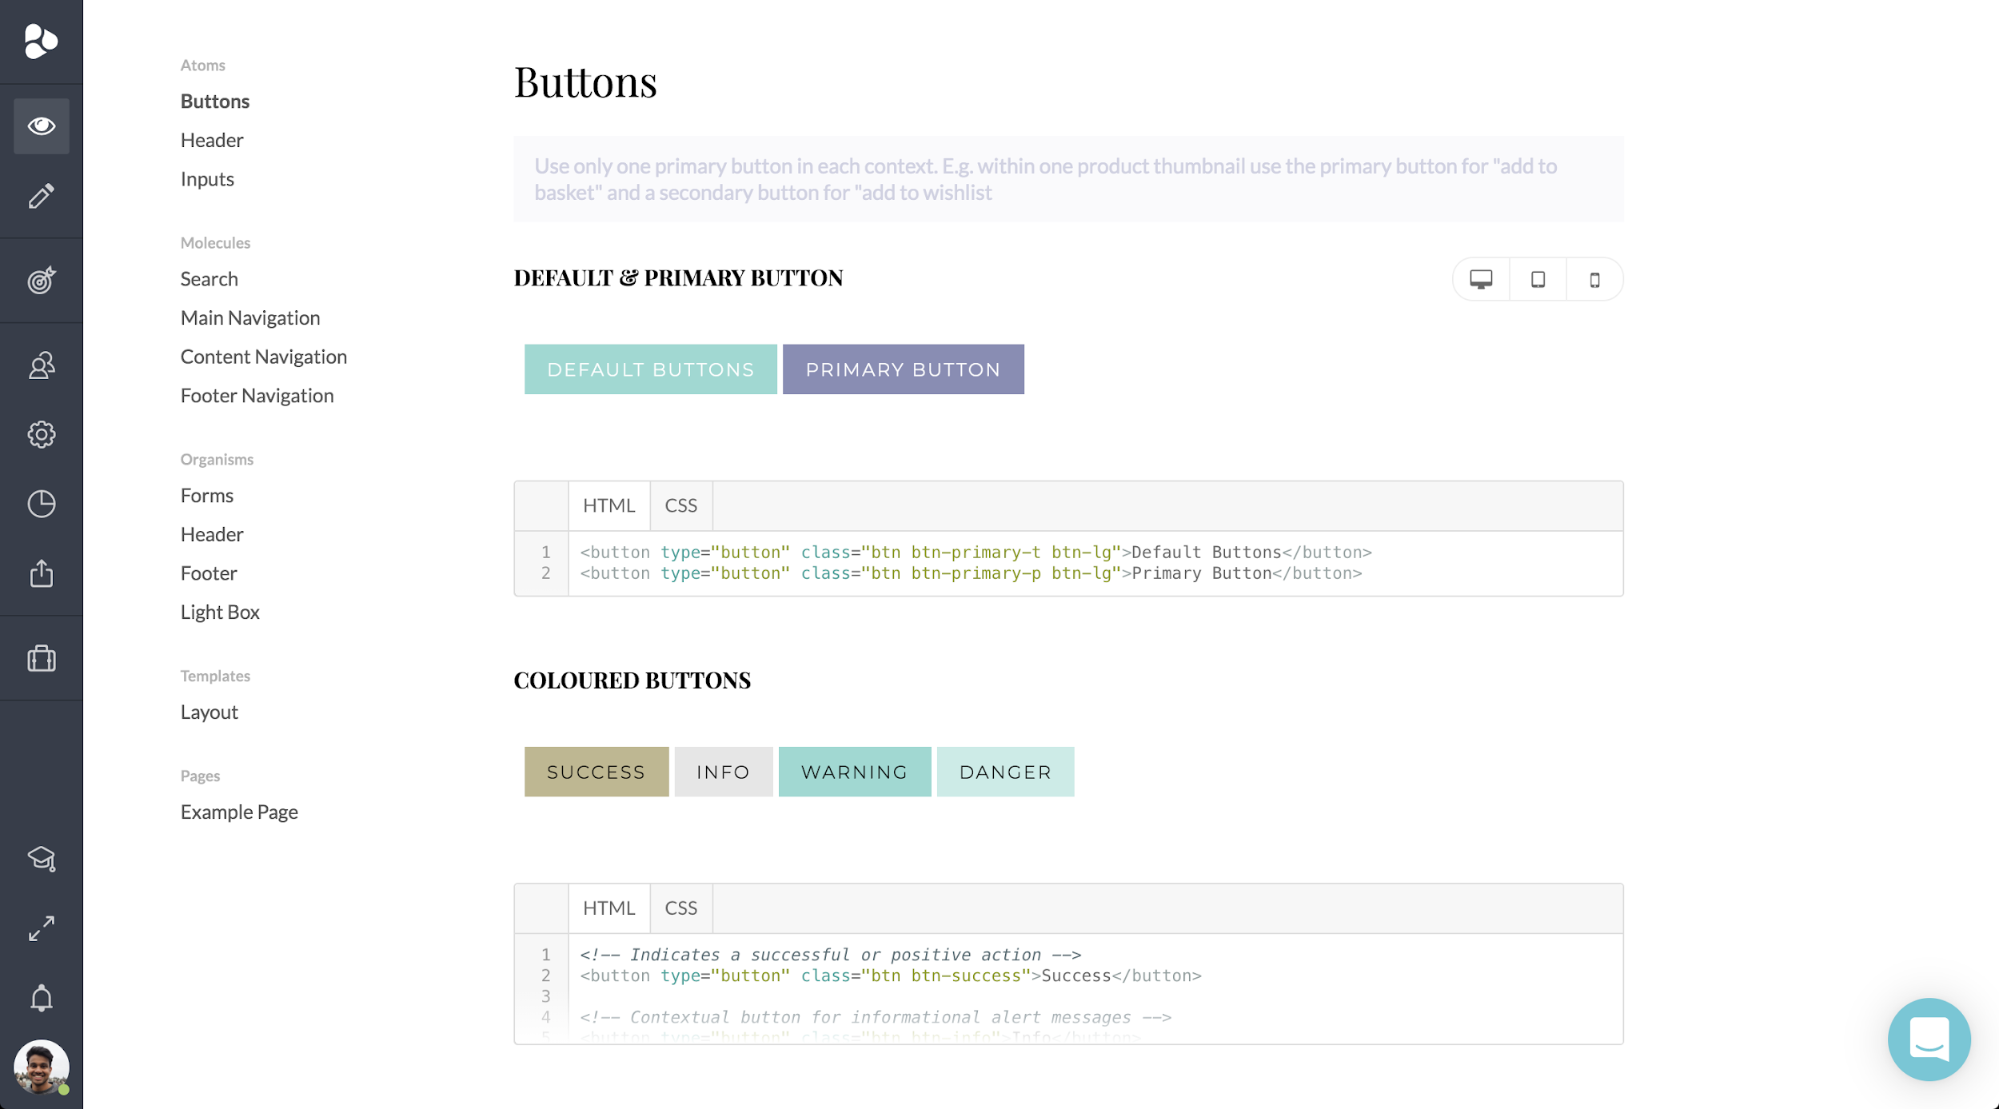1999x1110 pixels.
Task: Switch to CSS tab in coloured buttons section
Action: click(680, 906)
